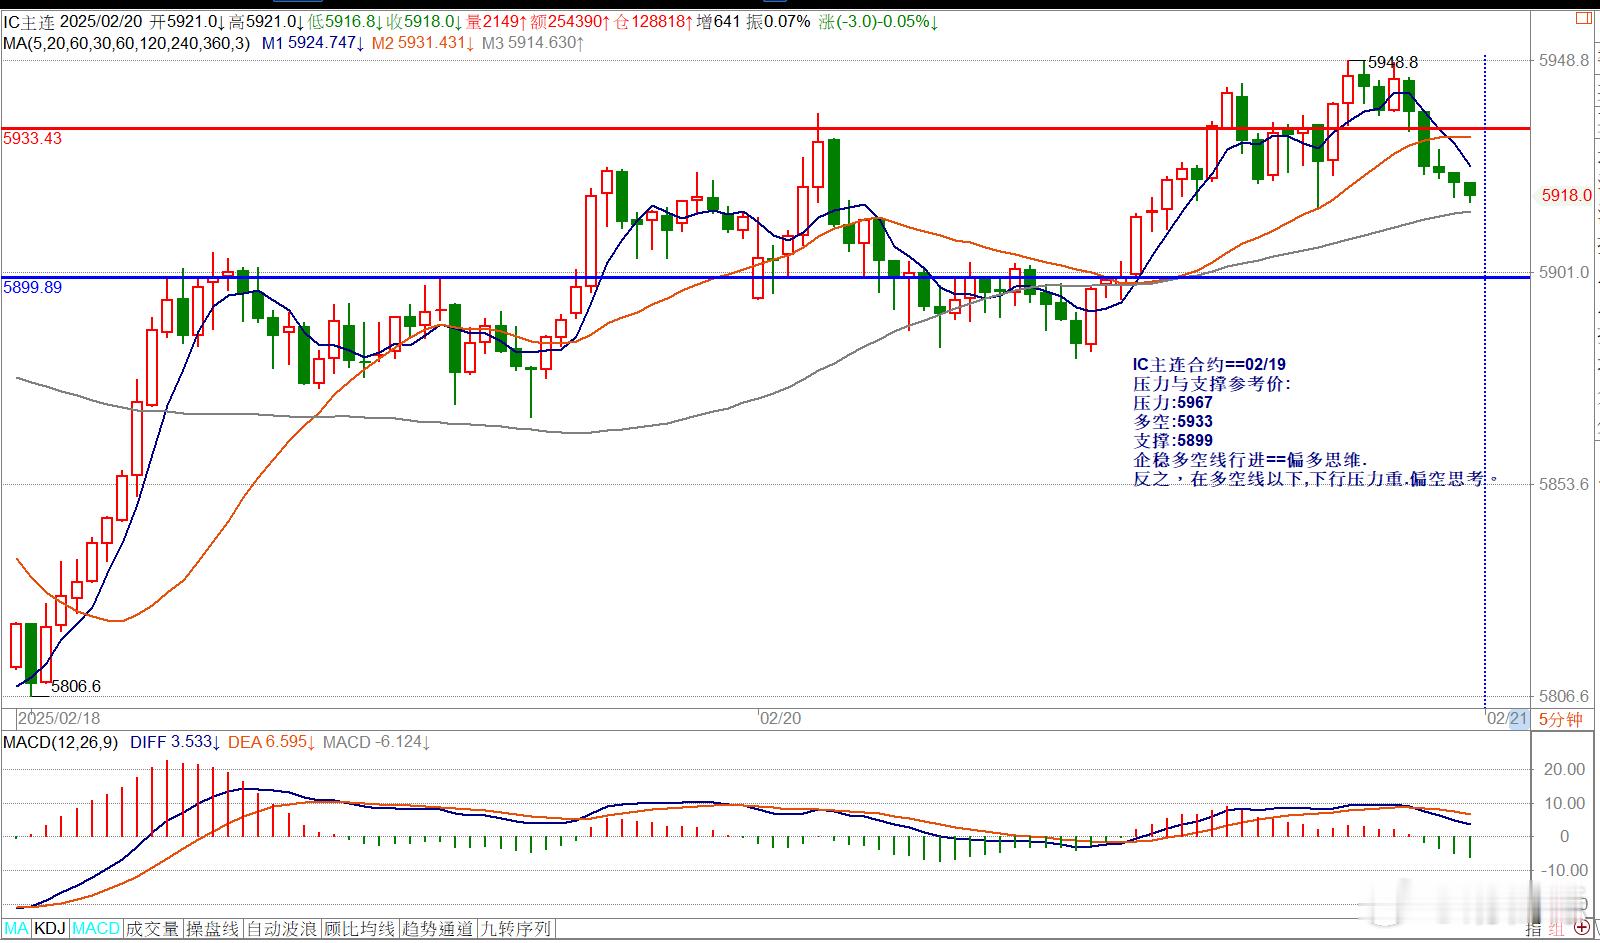Click the DIFF 3.533 value label
Screen dimensions: 1600x943
click(x=176, y=742)
